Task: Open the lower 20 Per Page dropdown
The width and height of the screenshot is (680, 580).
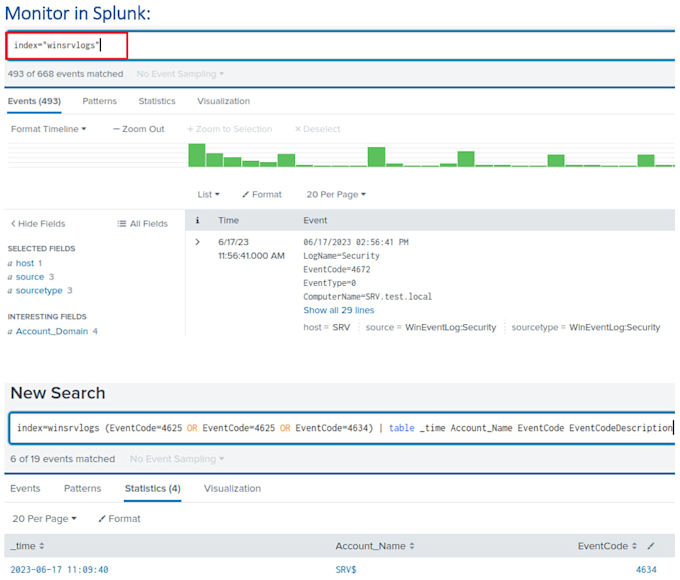Action: tap(44, 519)
